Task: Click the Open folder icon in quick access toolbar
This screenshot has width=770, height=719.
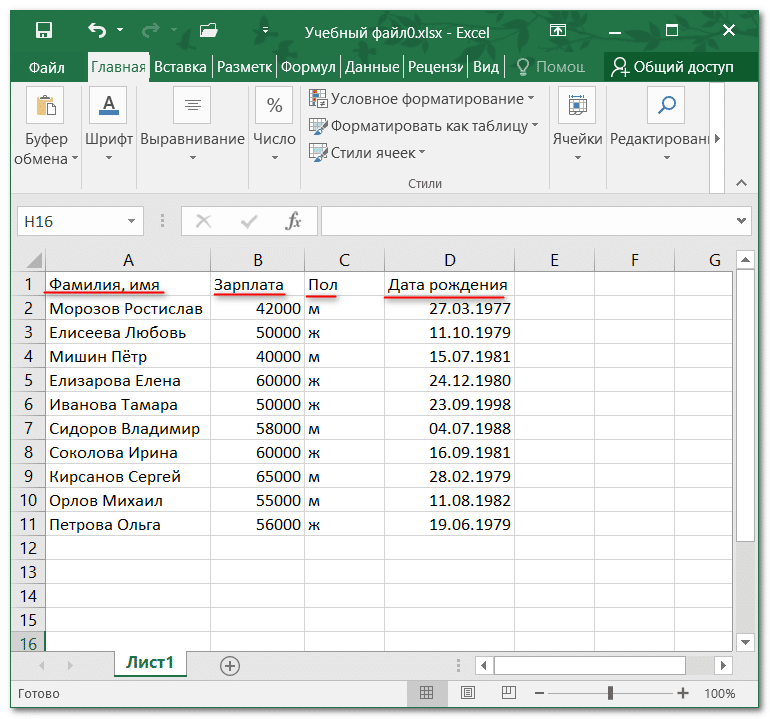Action: pos(208,30)
